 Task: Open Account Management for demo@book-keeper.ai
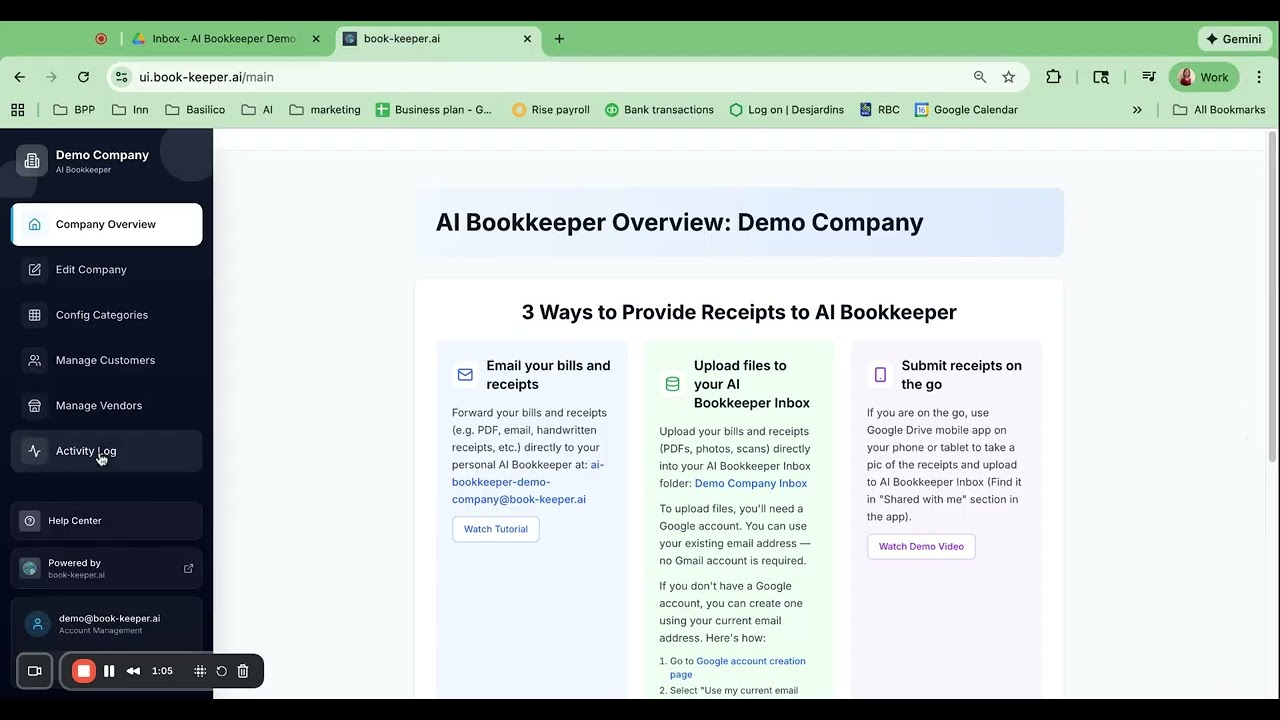coord(106,624)
